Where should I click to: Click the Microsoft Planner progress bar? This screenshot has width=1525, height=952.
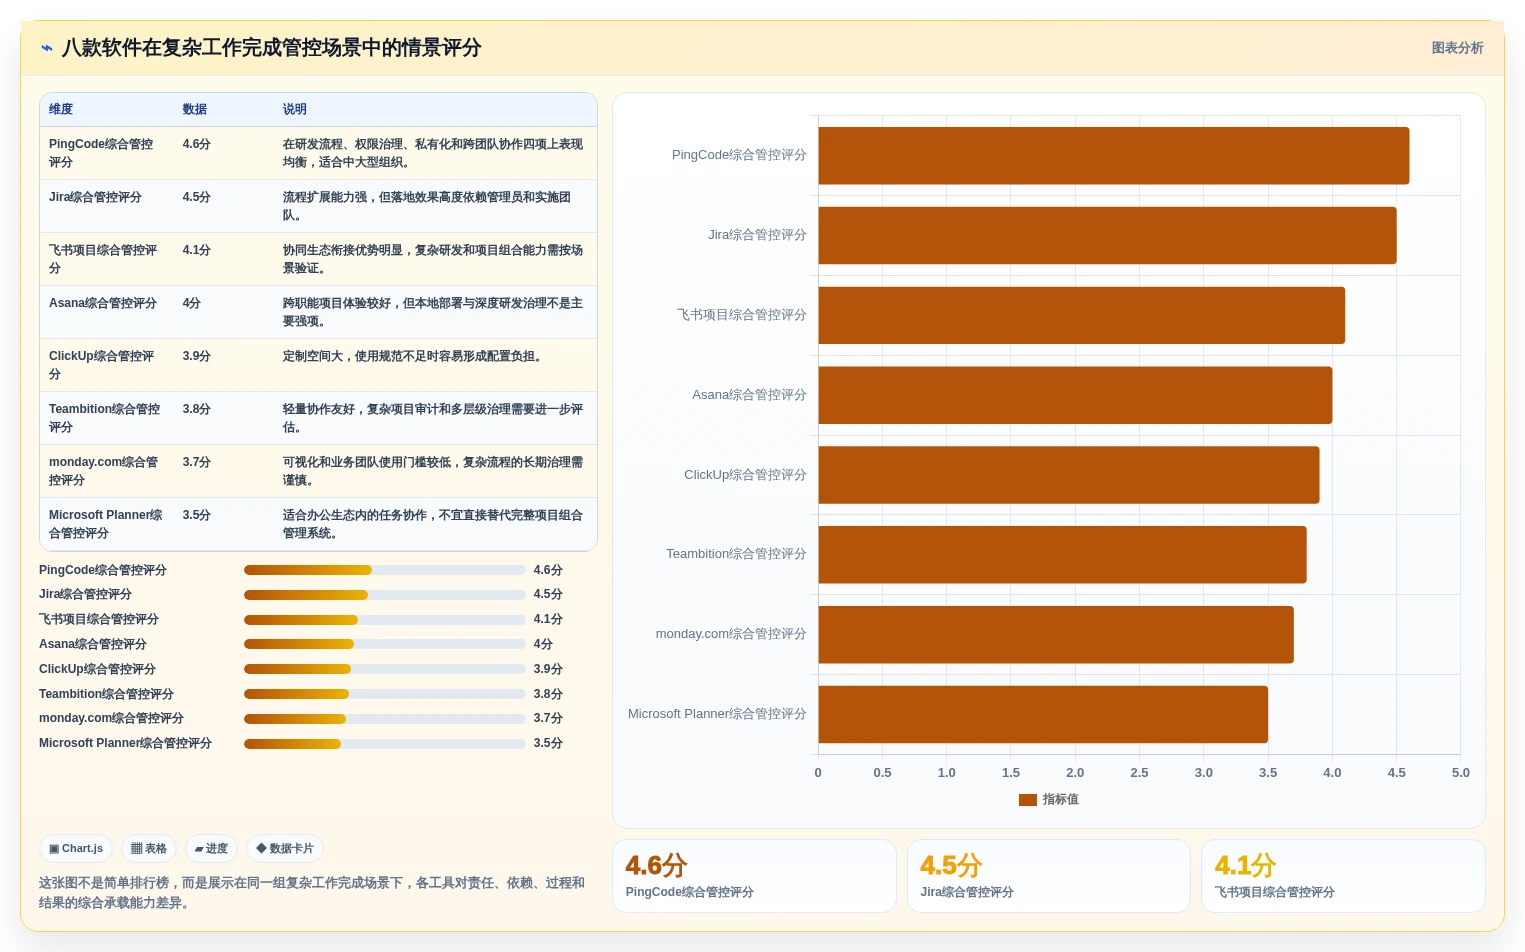(x=385, y=744)
